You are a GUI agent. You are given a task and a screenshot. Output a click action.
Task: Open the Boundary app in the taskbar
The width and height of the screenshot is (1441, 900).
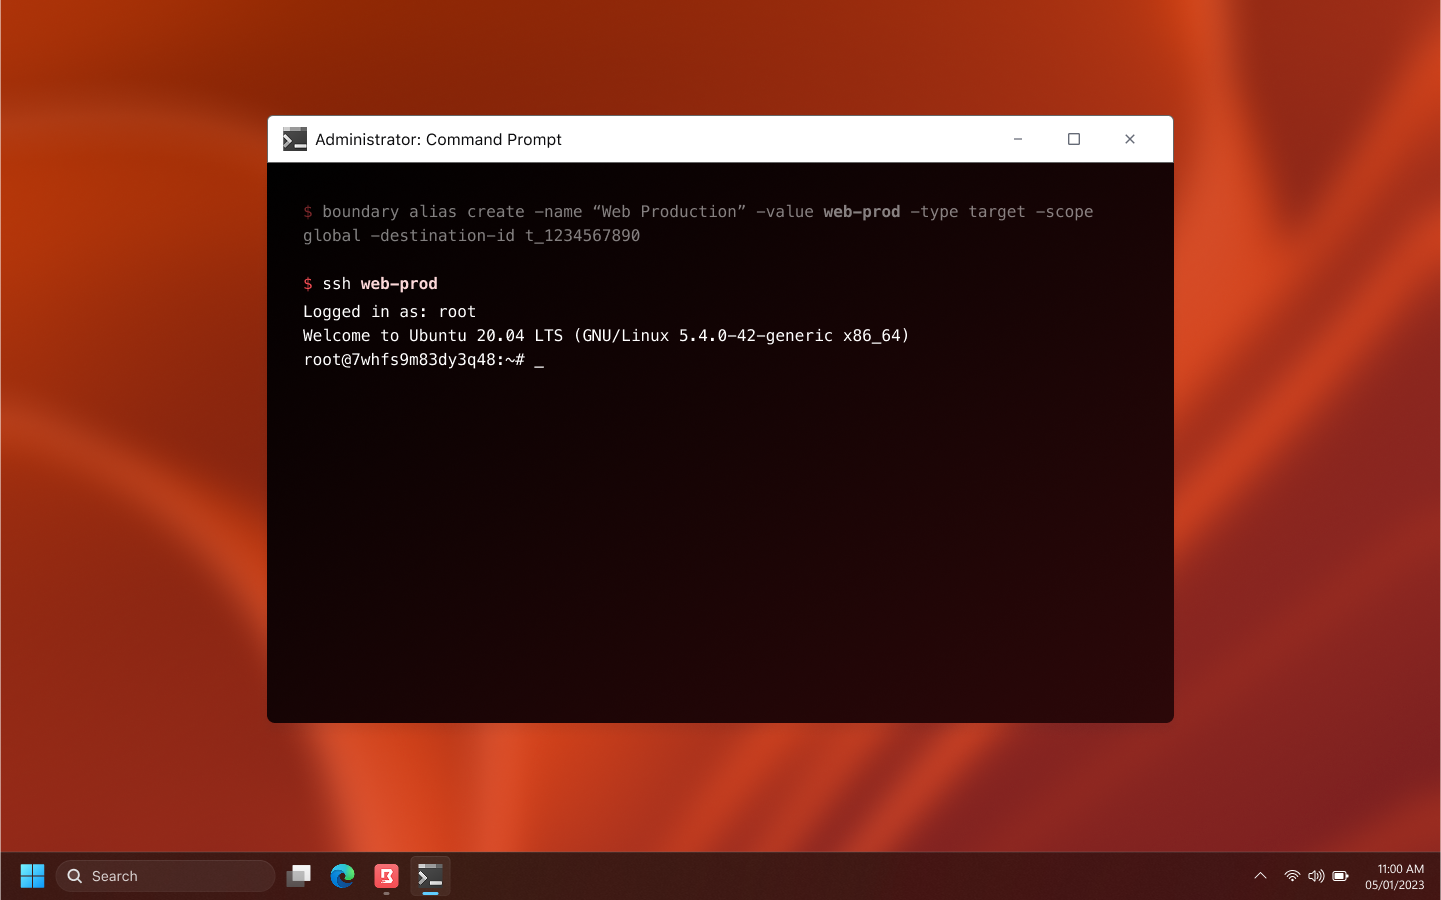386,876
